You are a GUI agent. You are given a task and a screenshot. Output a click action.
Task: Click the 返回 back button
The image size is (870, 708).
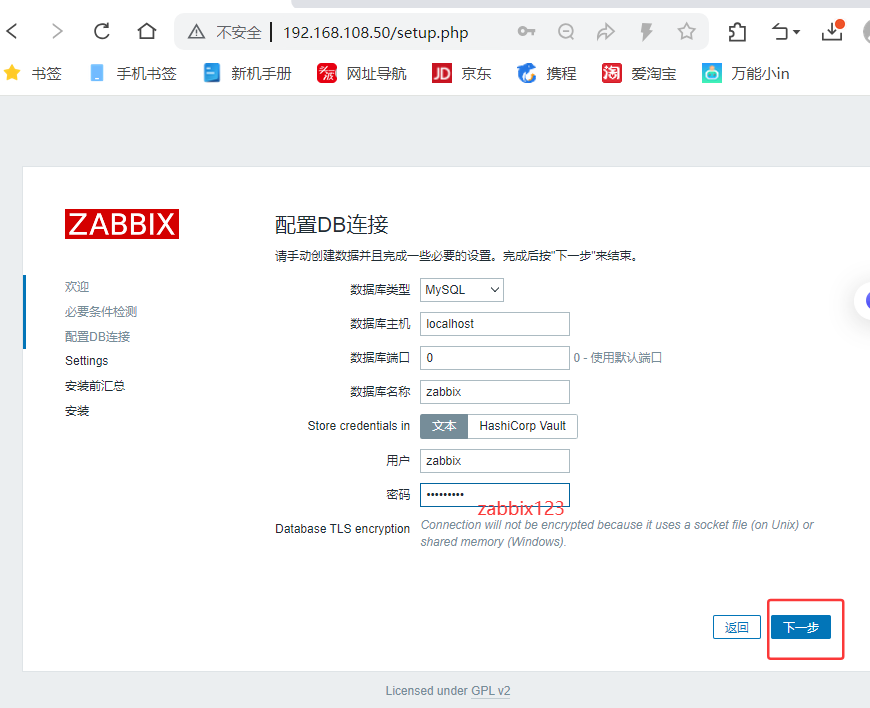tap(736, 627)
